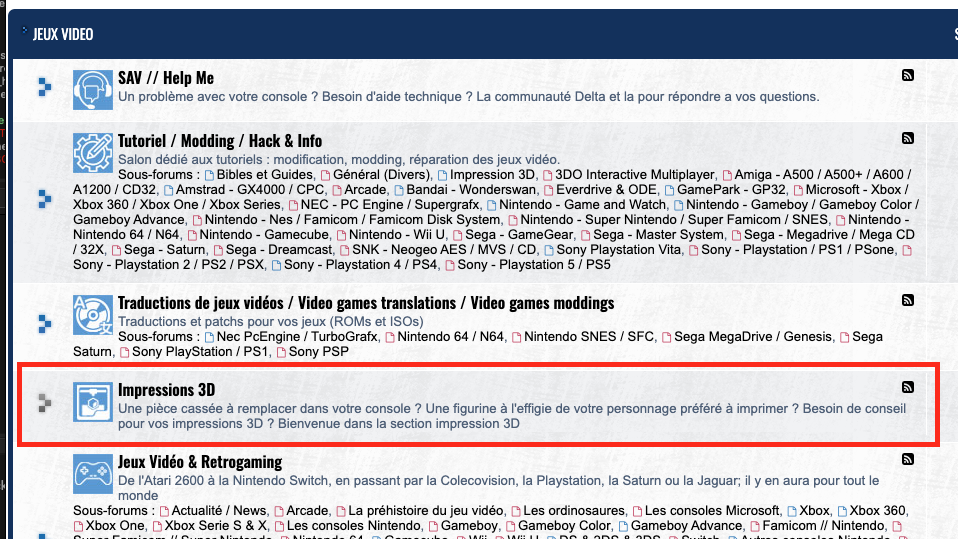Screen dimensions: 958x539
Task: Click the Impressions 3D printer icon
Action: pyautogui.click(x=93, y=402)
